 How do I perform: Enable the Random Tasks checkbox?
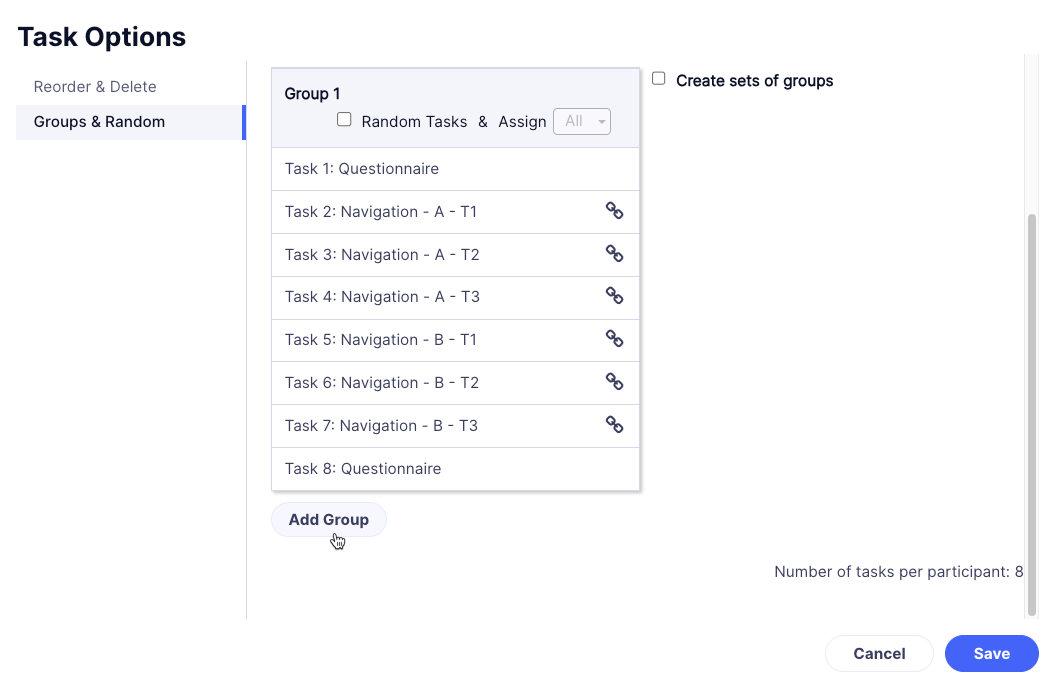click(344, 120)
